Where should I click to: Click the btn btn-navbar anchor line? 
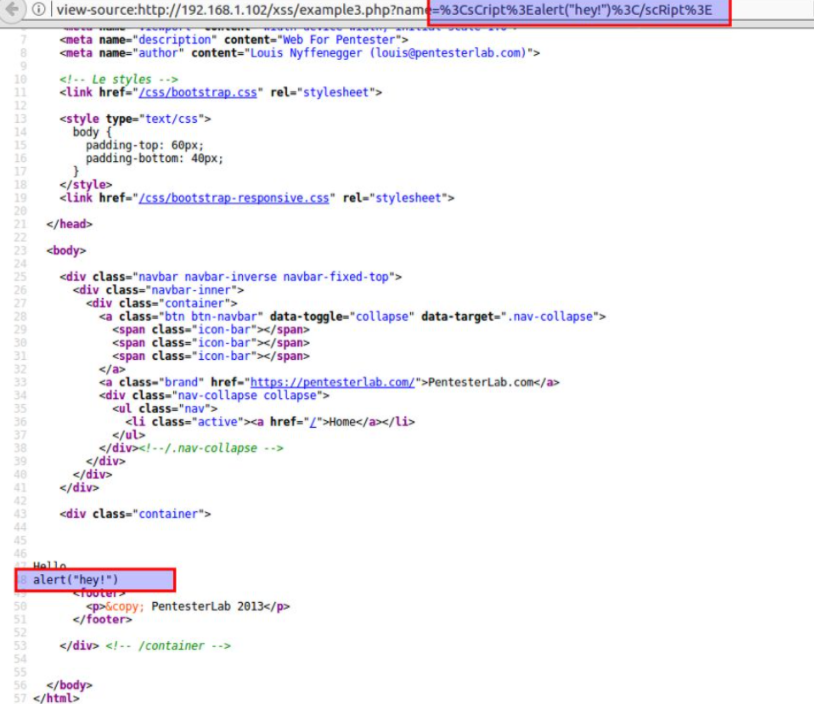pos(352,317)
